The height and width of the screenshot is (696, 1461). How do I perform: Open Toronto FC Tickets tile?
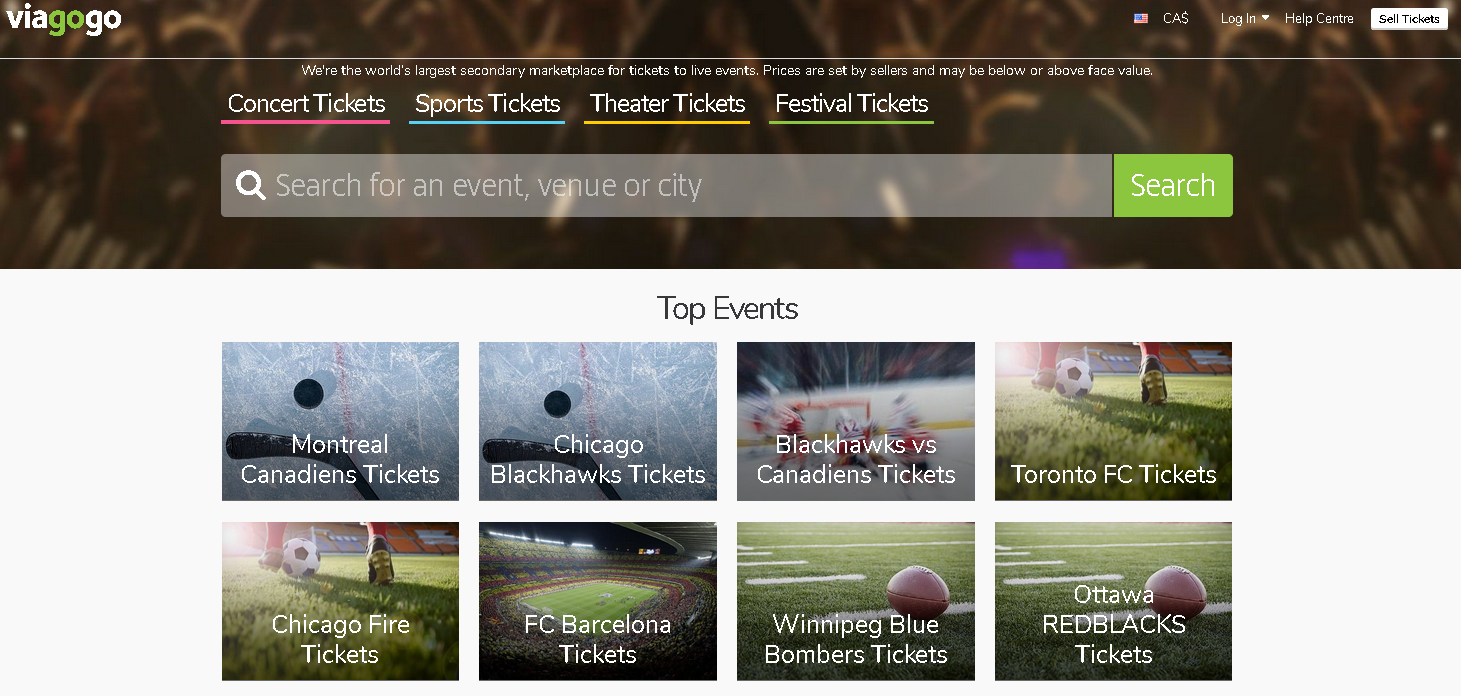pyautogui.click(x=1113, y=421)
